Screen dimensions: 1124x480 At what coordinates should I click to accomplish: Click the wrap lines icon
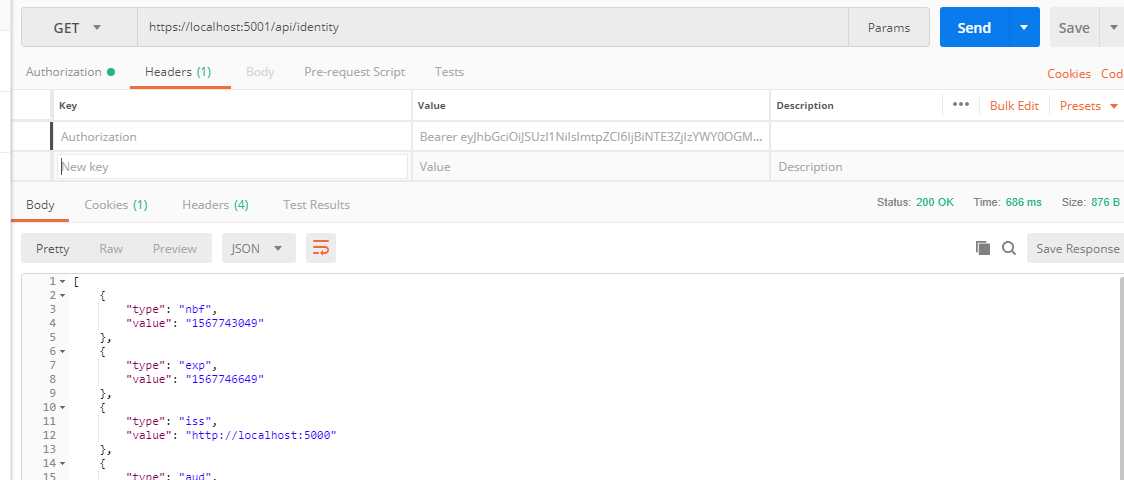click(321, 249)
